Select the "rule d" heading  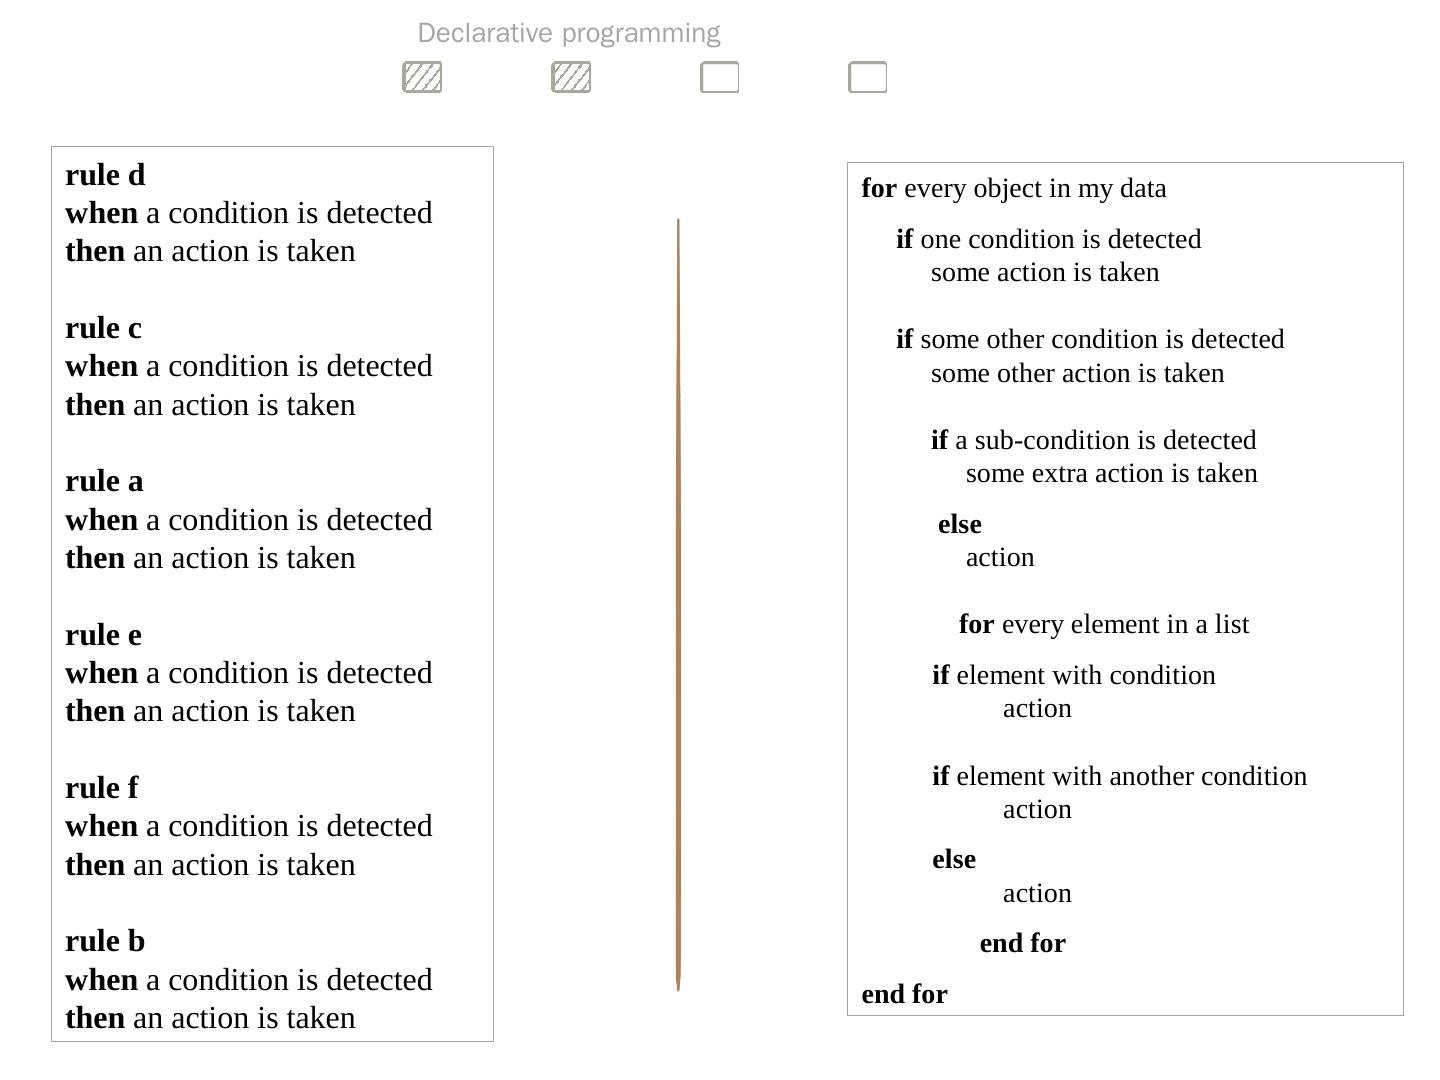click(x=105, y=175)
